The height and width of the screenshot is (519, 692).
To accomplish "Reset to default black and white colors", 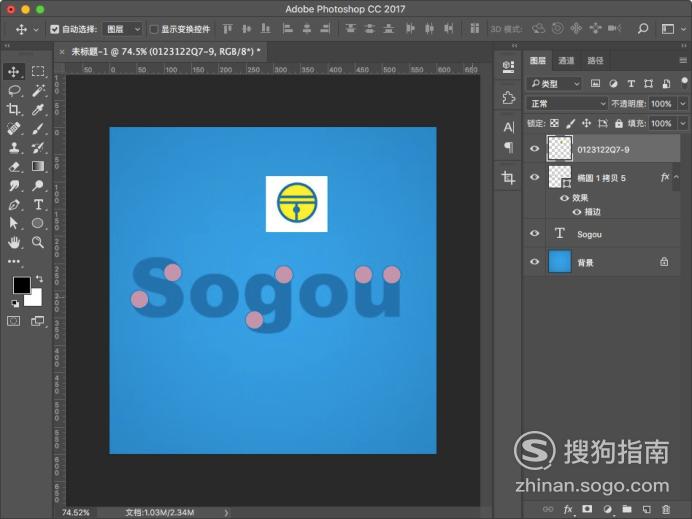I will pos(15,303).
